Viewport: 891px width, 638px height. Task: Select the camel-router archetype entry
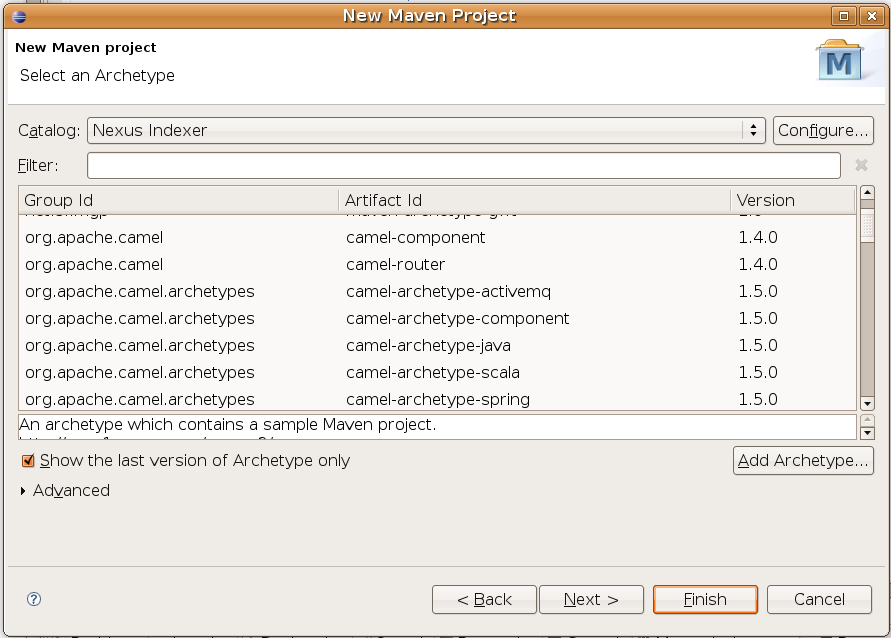click(x=396, y=264)
